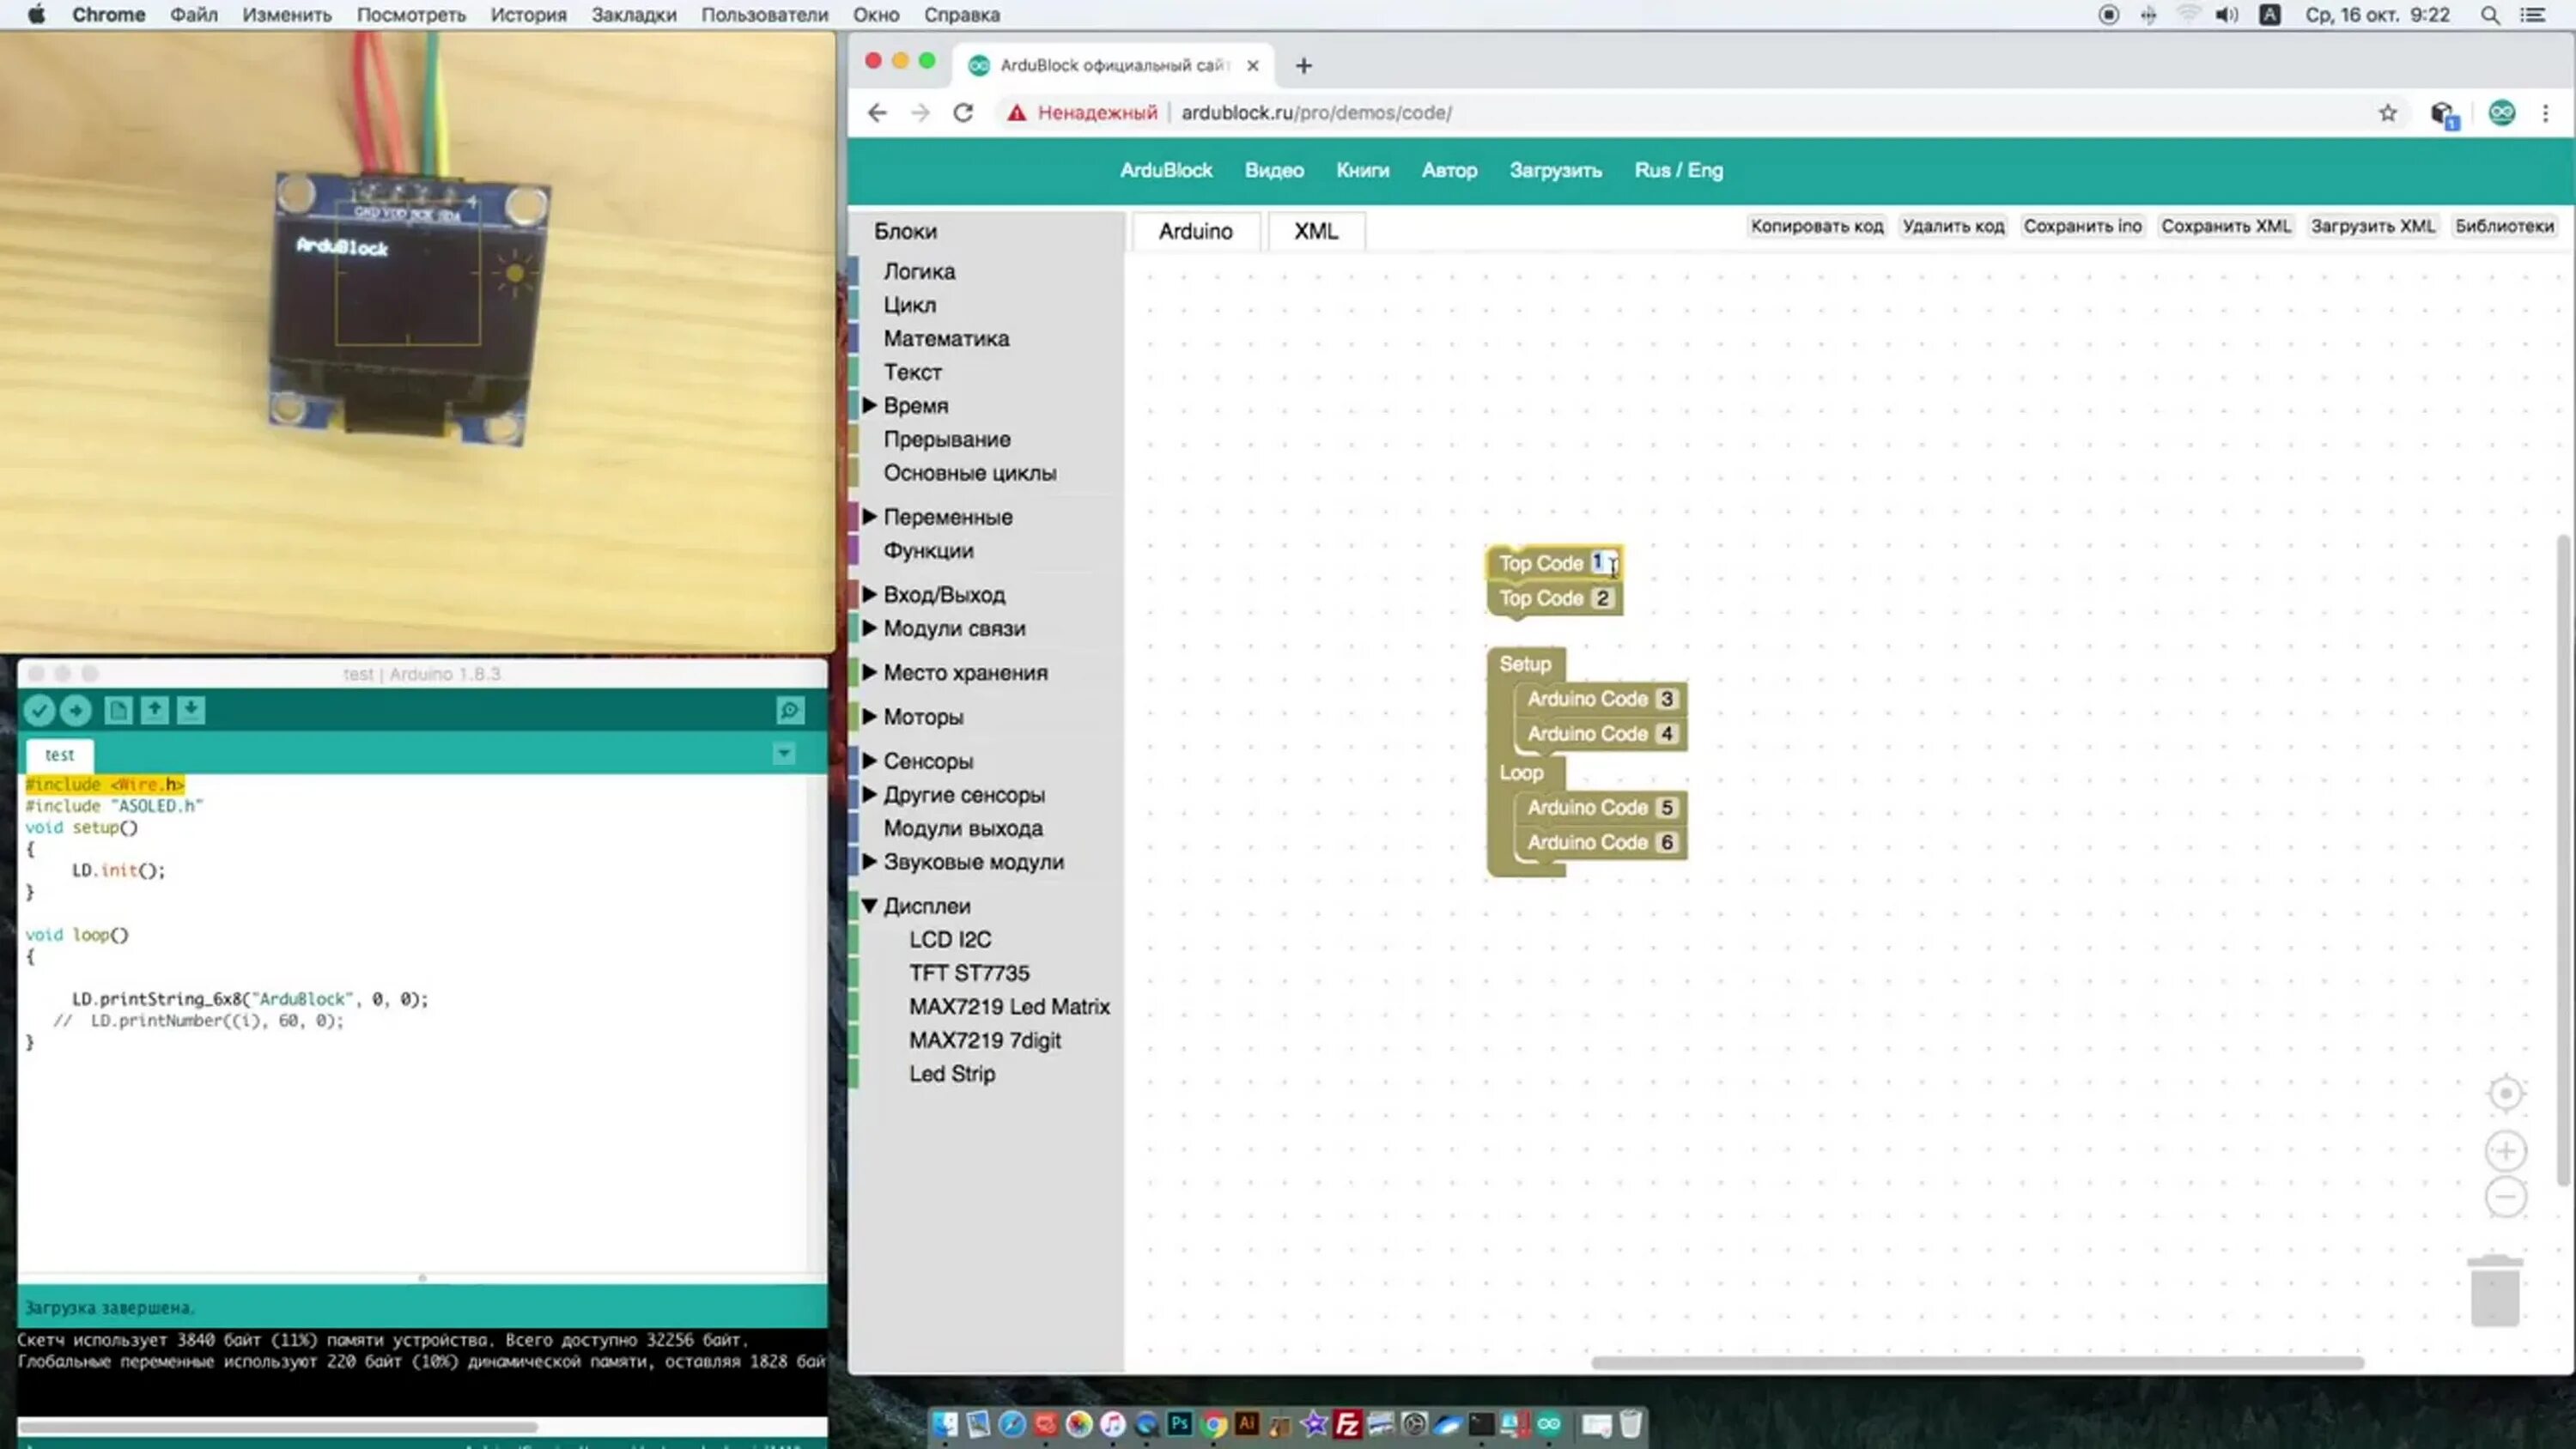Open Spotlight search in menu bar
This screenshot has width=2576, height=1449.
click(2491, 15)
